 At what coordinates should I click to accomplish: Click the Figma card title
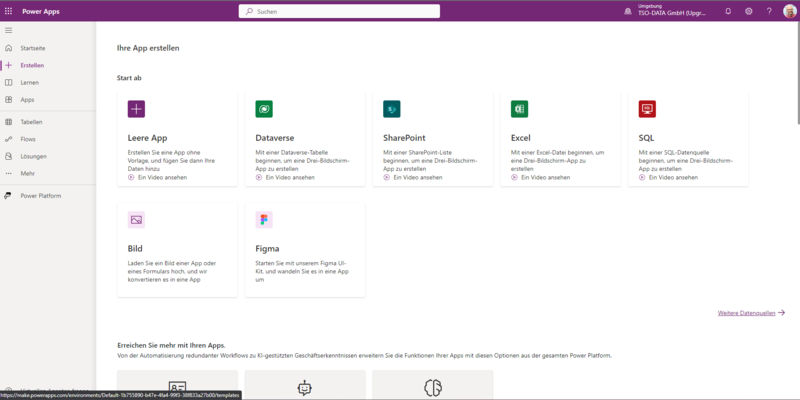267,249
